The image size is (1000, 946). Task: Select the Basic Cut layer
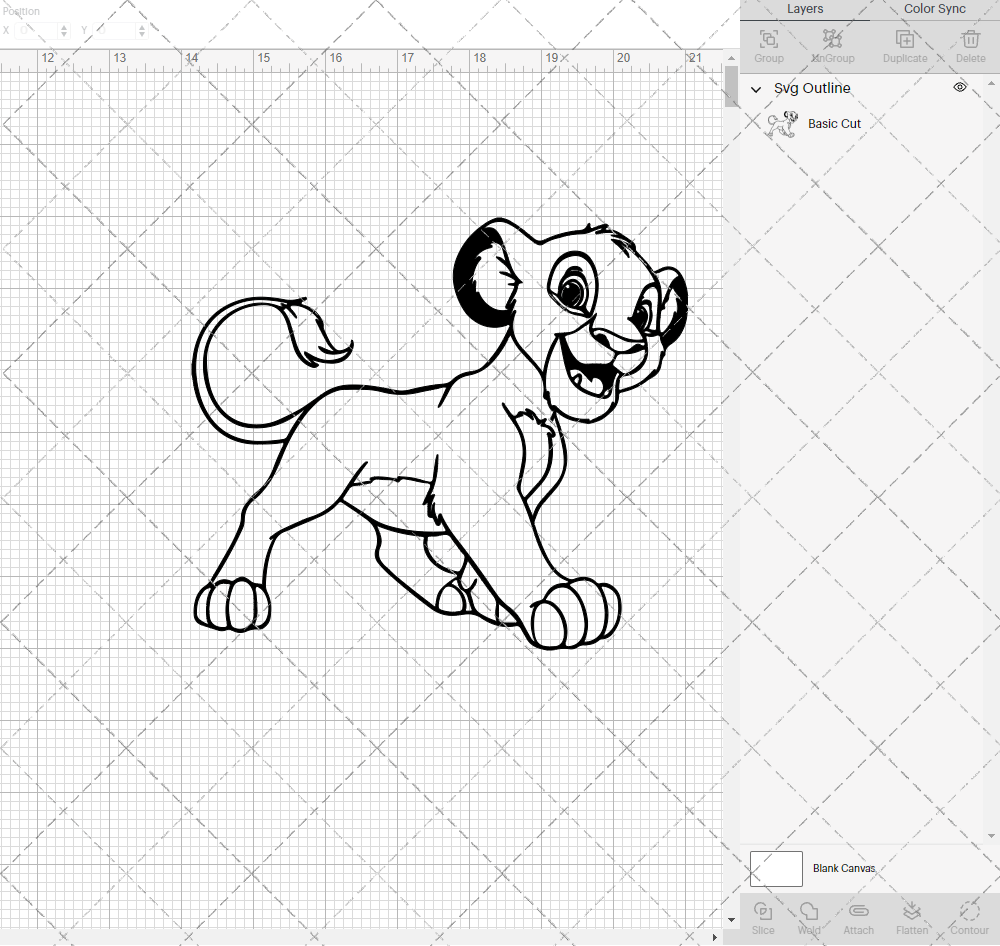pos(834,123)
